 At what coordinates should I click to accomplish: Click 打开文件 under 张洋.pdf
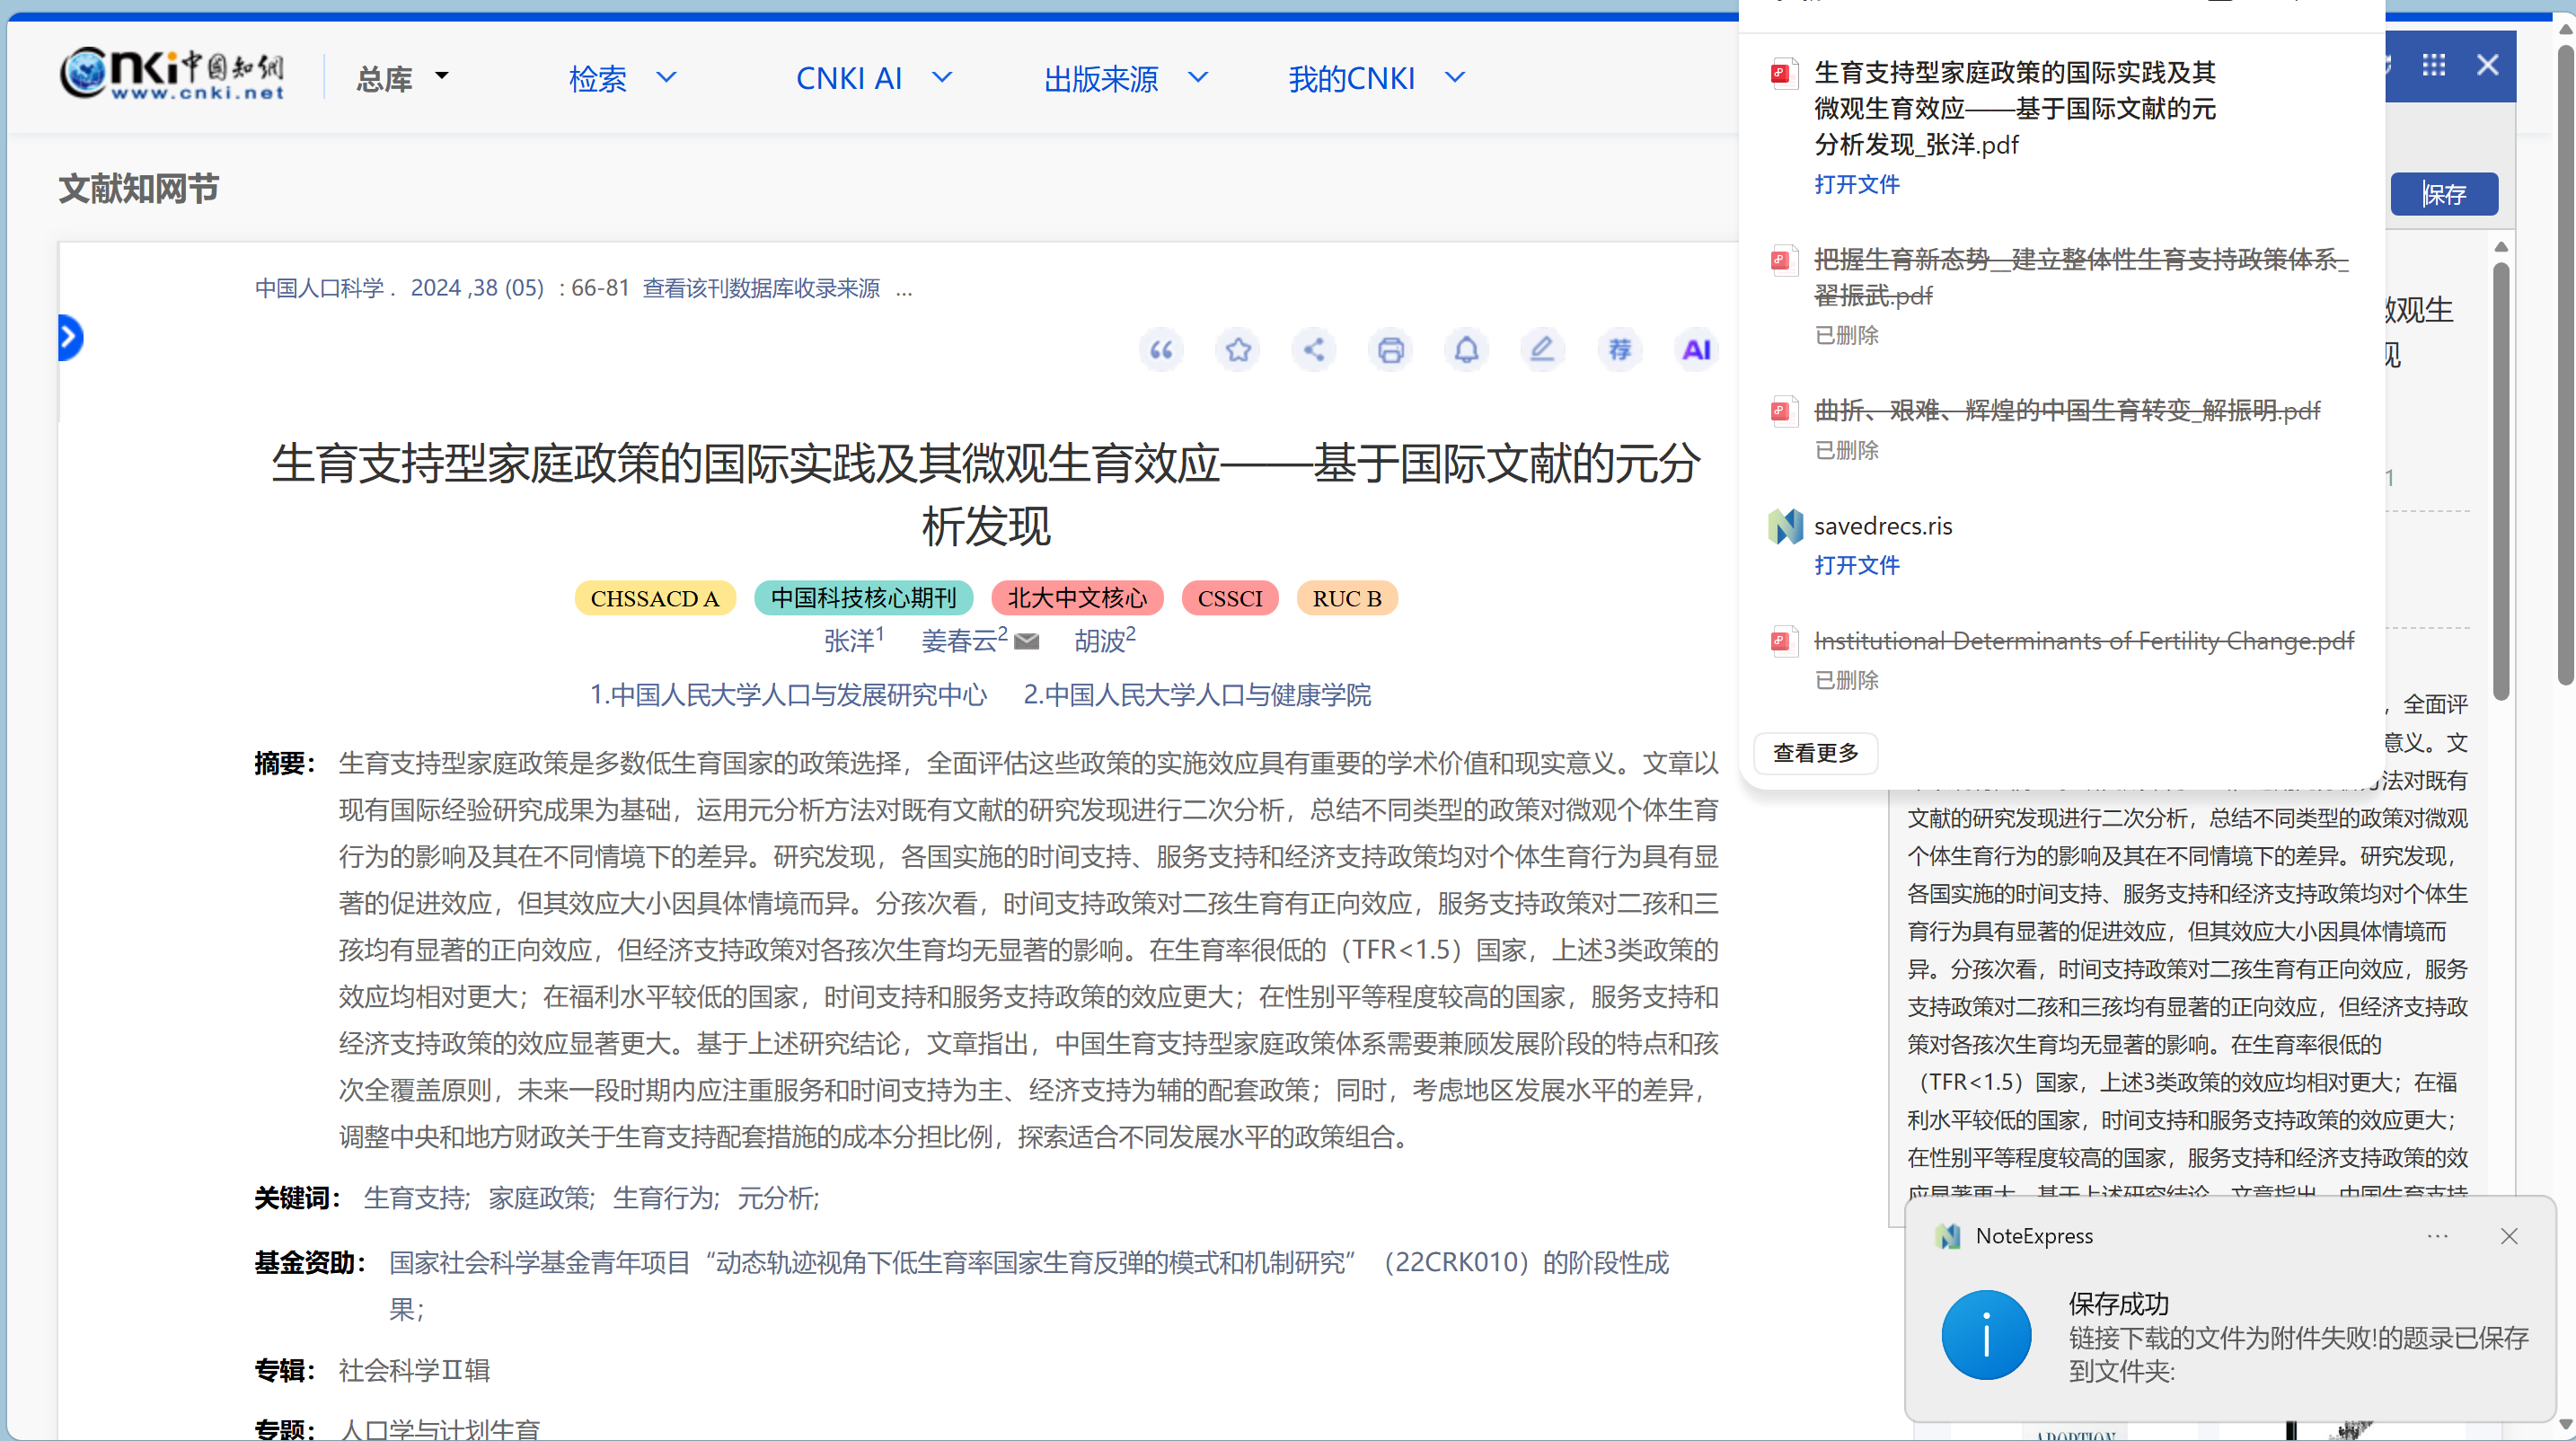tap(1857, 185)
